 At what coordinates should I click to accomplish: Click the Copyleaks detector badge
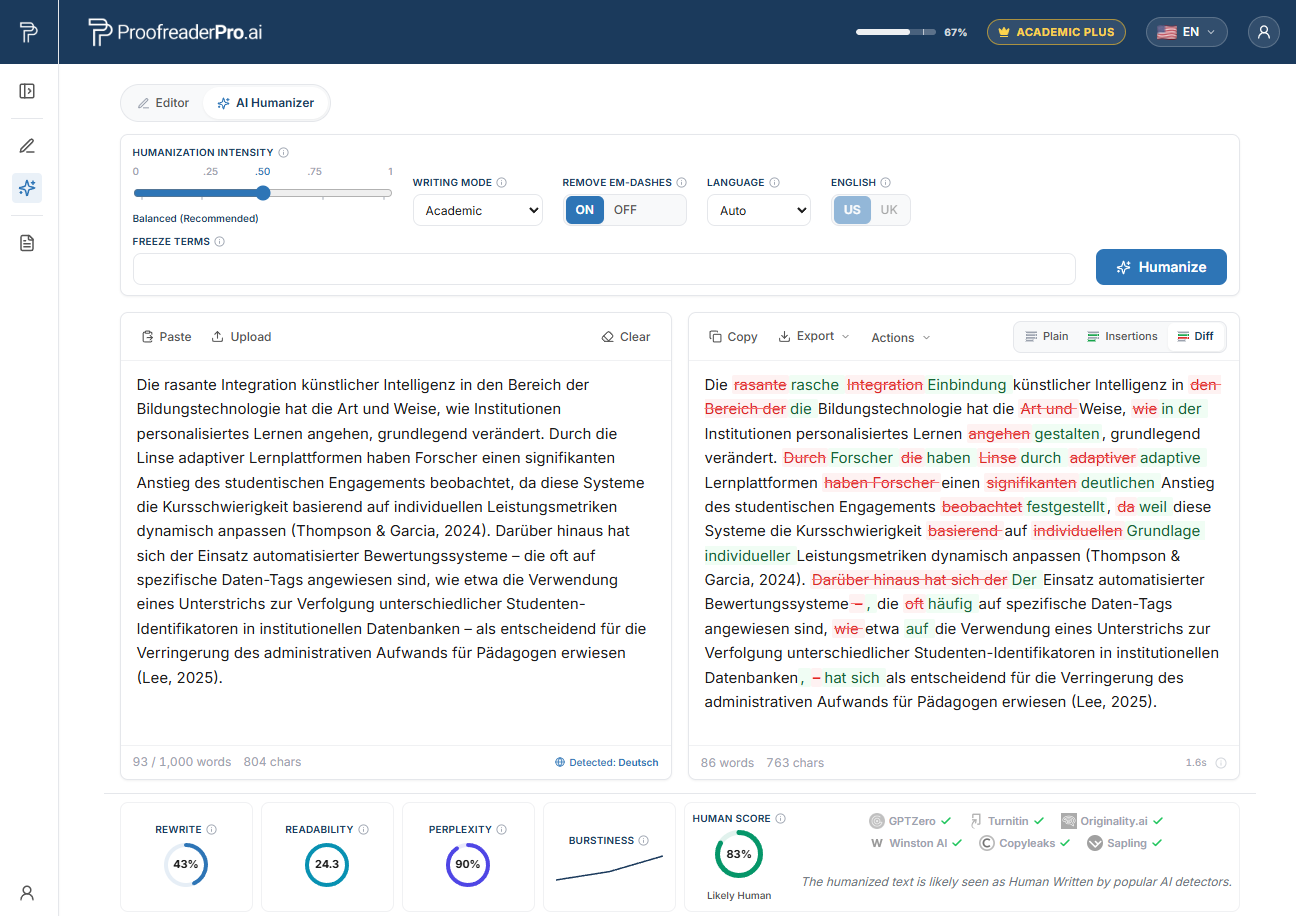(x=1024, y=843)
